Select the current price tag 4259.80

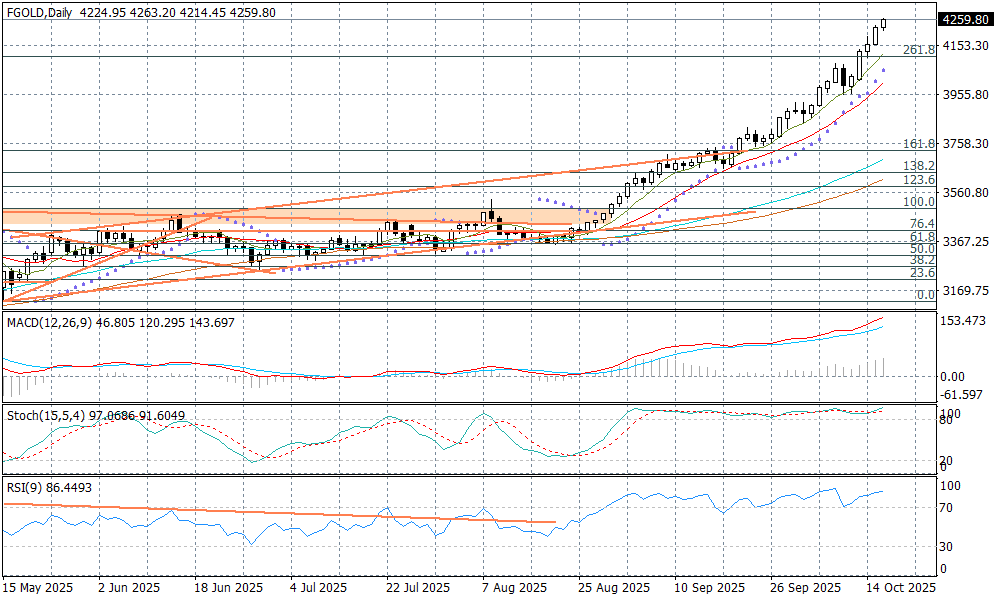coord(965,18)
